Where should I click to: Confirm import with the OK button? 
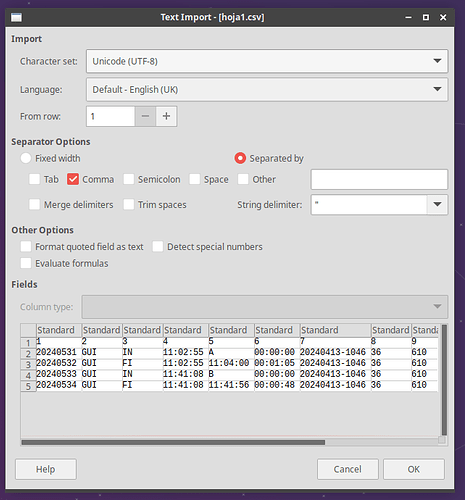coord(414,469)
